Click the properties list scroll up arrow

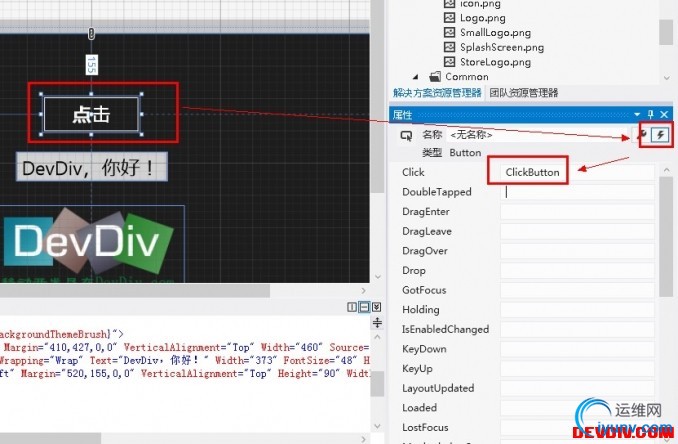666,169
